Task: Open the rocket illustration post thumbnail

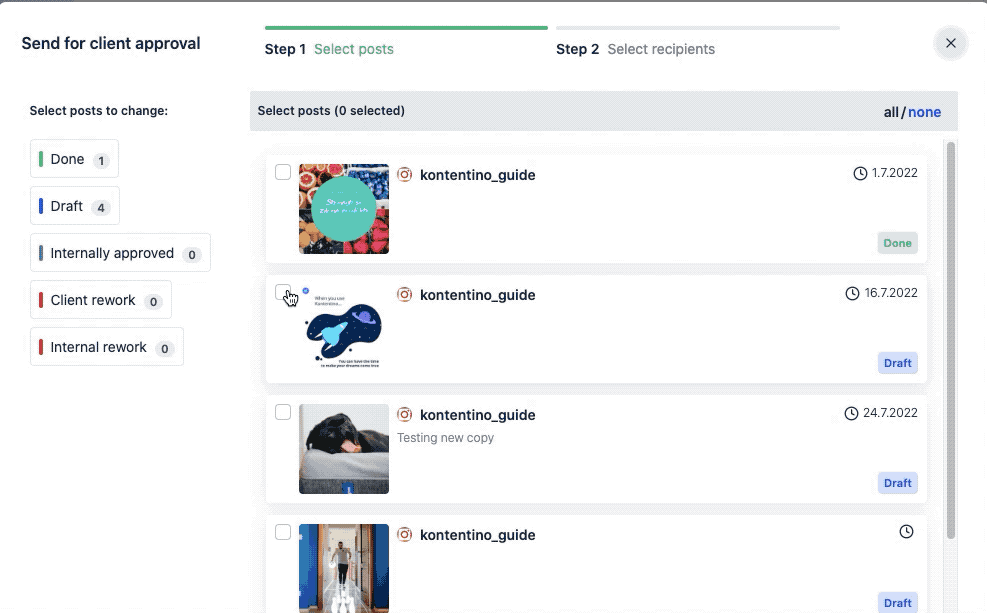Action: tap(343, 329)
